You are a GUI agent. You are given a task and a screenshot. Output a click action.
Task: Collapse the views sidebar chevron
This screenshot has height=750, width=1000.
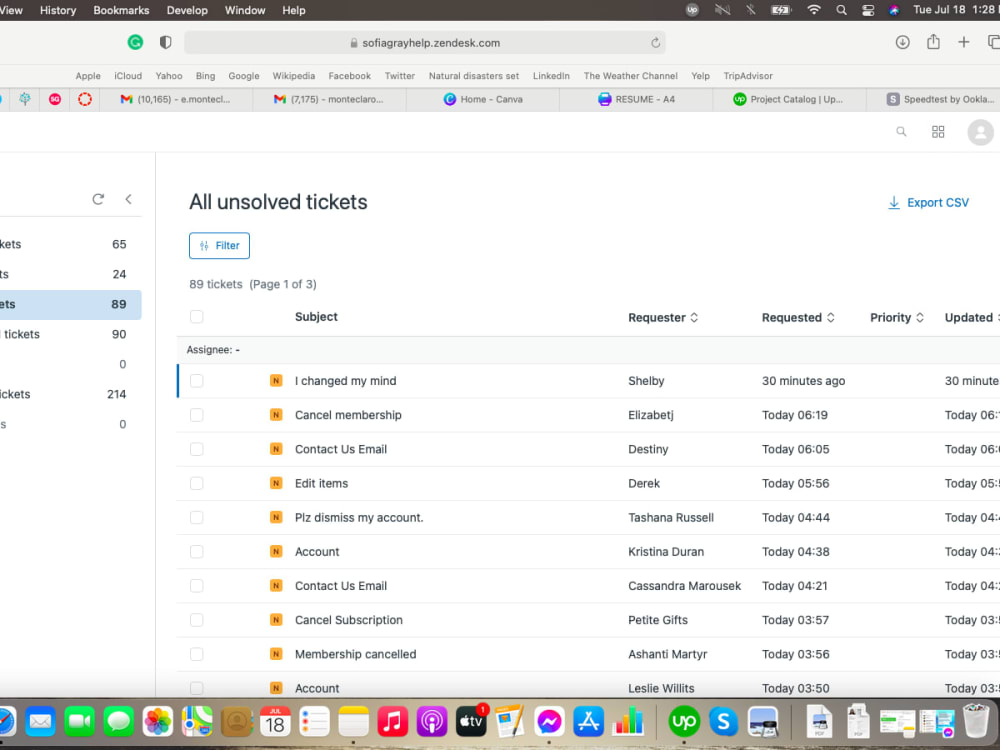[128, 199]
